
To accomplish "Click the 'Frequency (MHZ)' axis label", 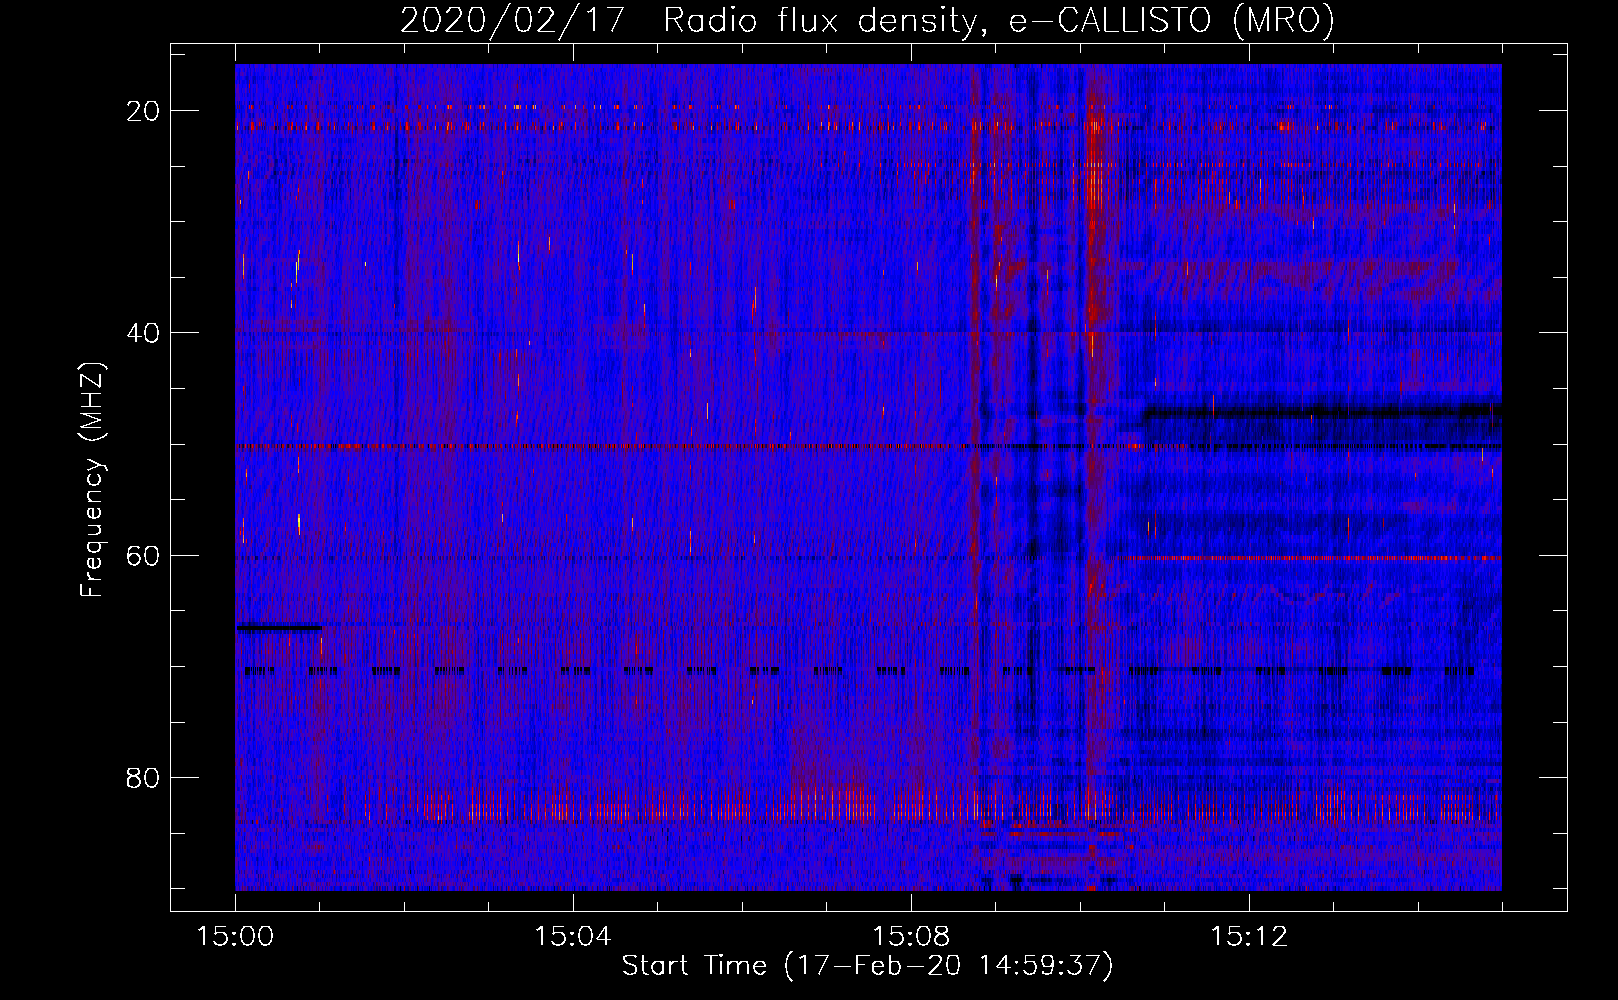I will coord(92,480).
